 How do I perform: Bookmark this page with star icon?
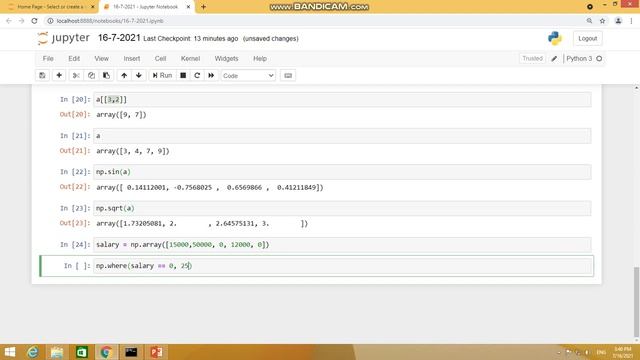[x=602, y=21]
